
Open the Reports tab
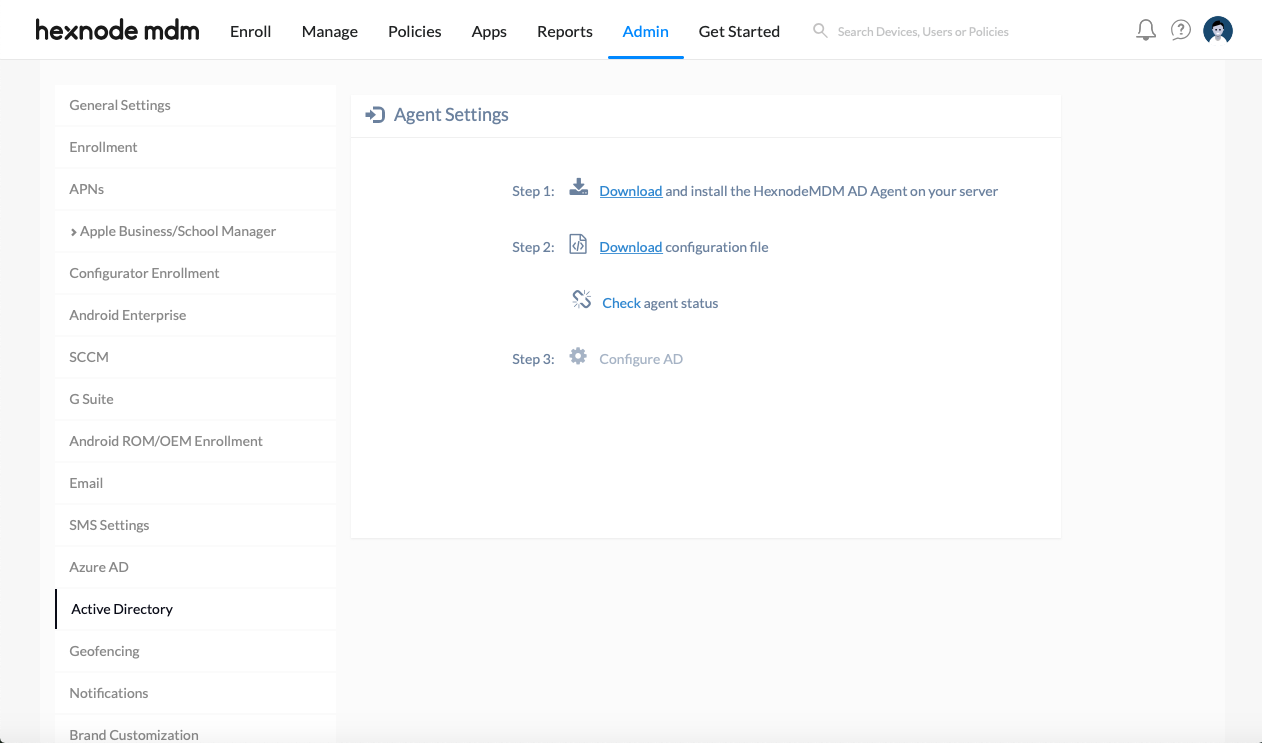point(565,31)
